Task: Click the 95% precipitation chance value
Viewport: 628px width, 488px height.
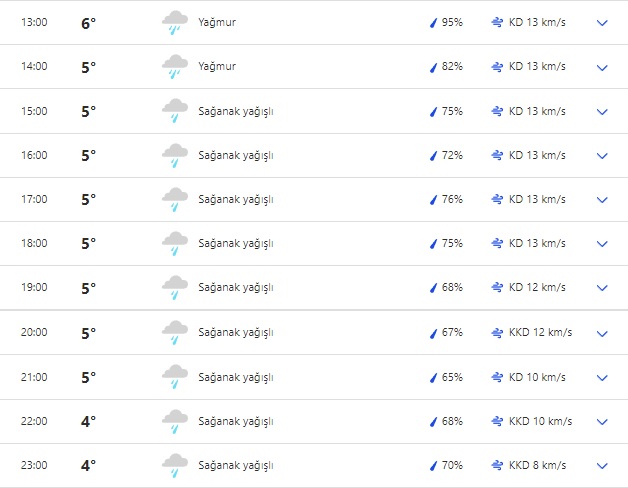Action: [452, 22]
